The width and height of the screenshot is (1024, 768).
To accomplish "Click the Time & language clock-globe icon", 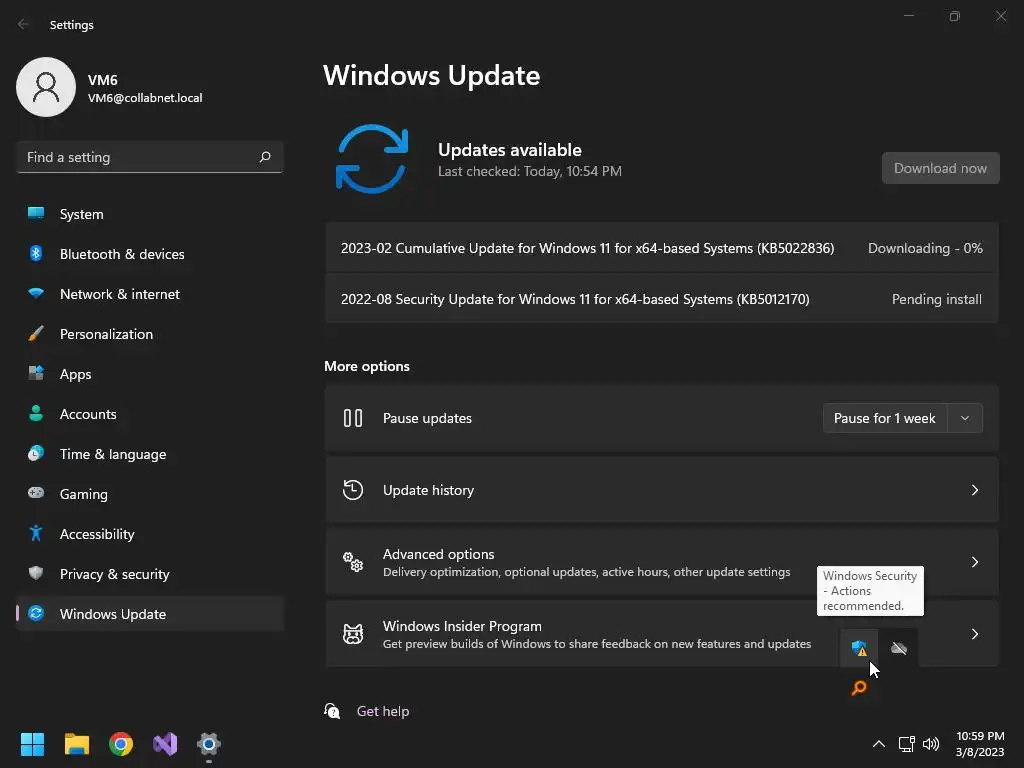I will coord(36,453).
